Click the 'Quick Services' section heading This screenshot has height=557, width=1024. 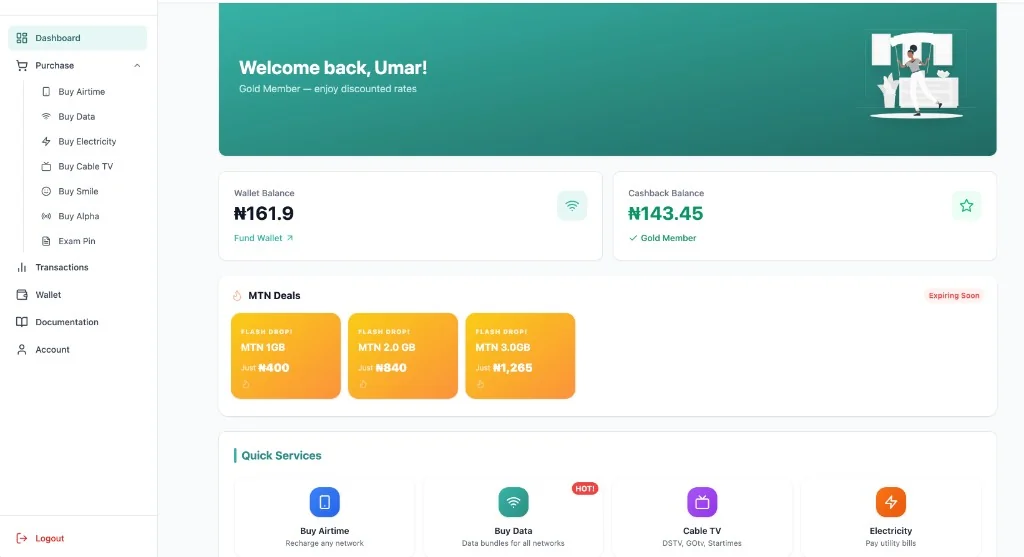281,456
